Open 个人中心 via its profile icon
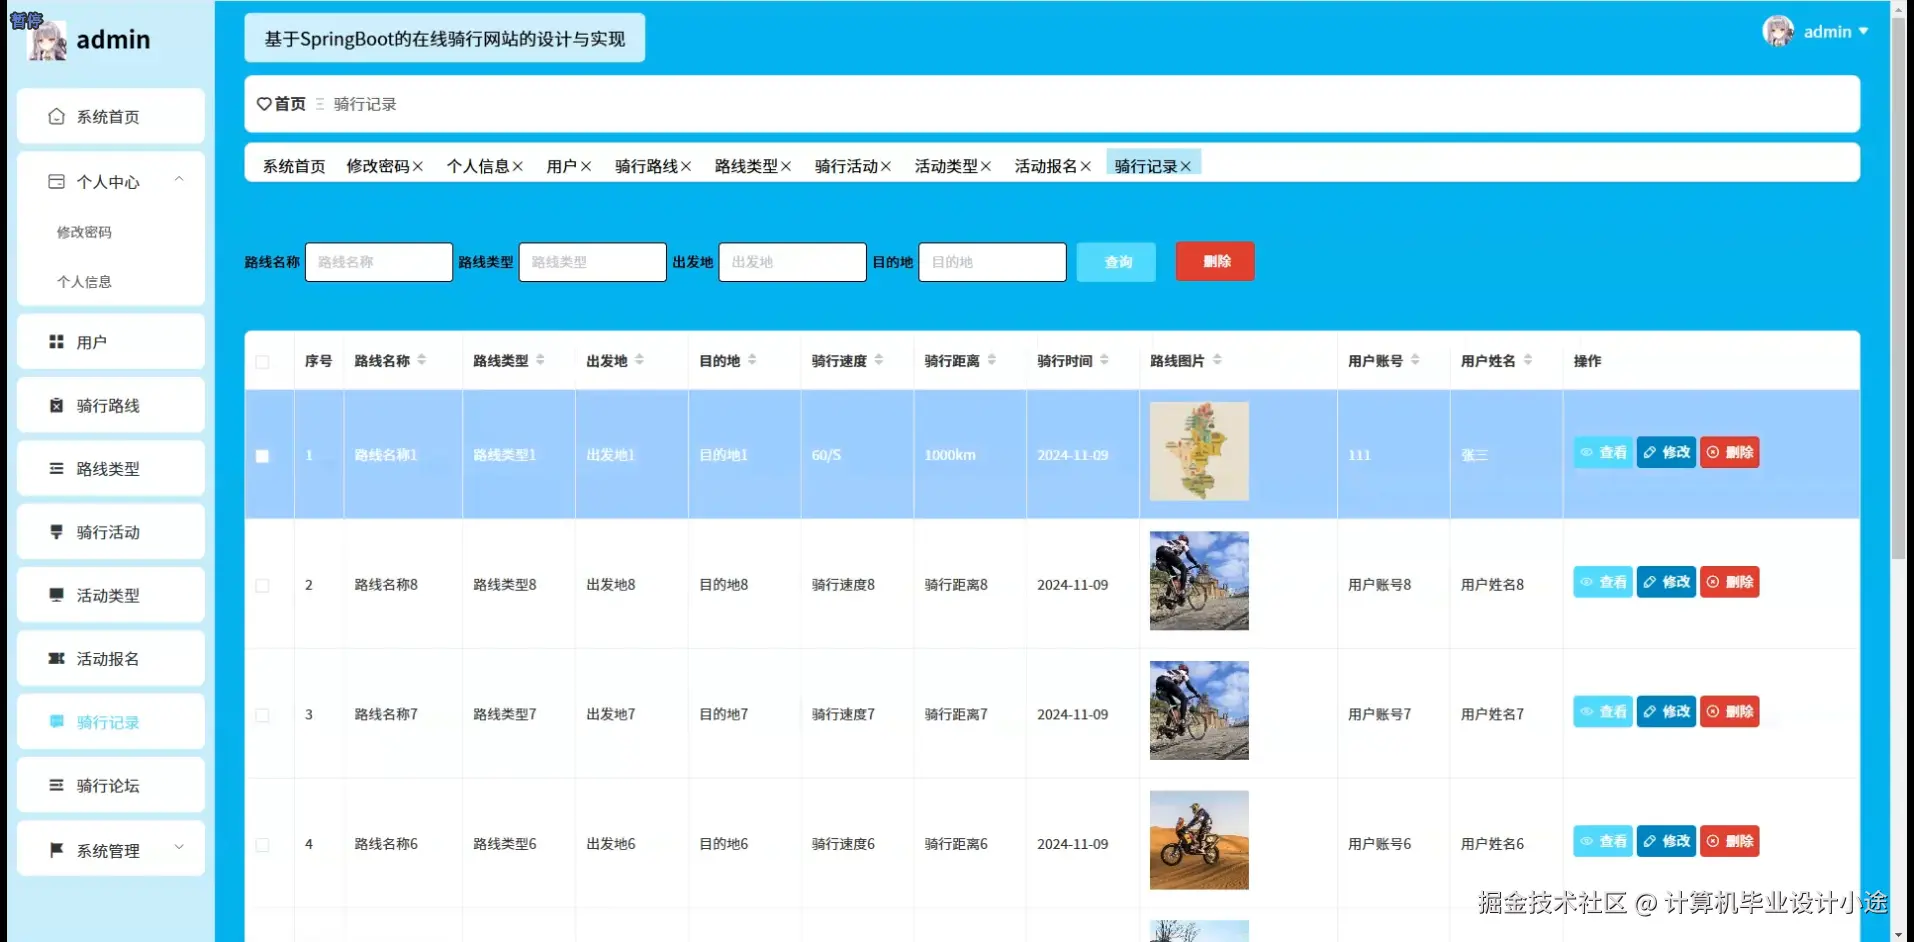The height and width of the screenshot is (942, 1914). point(56,181)
